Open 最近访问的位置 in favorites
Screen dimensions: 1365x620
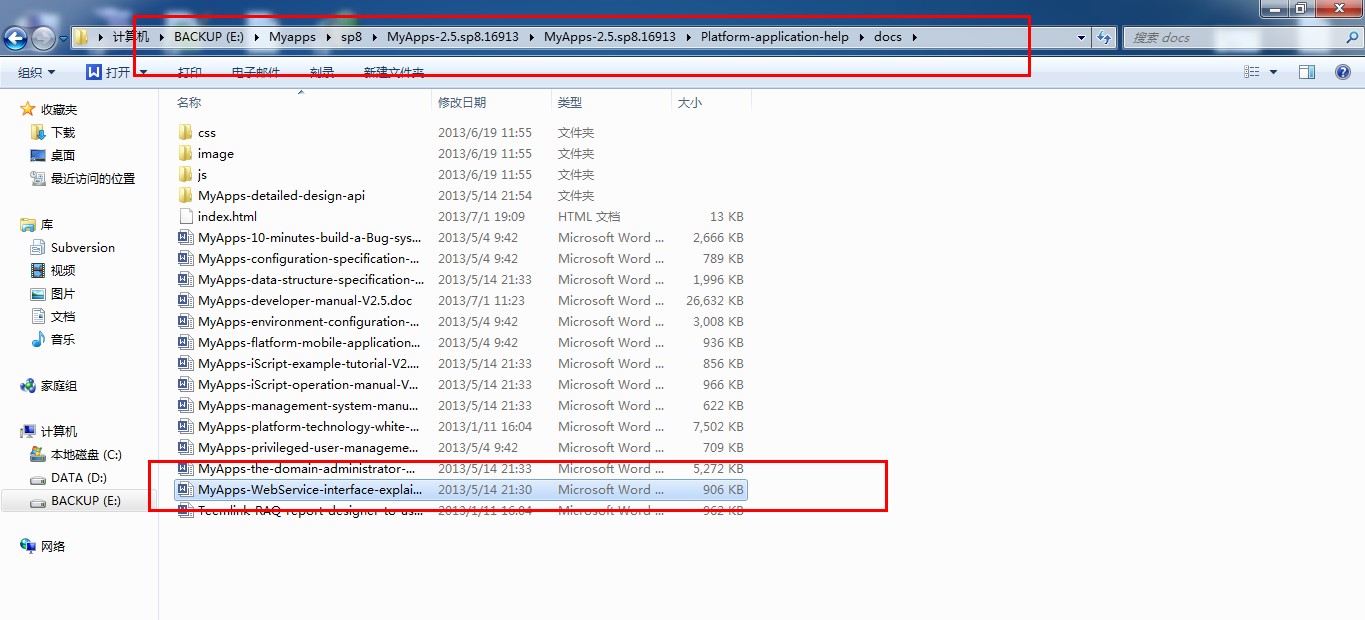[93, 178]
